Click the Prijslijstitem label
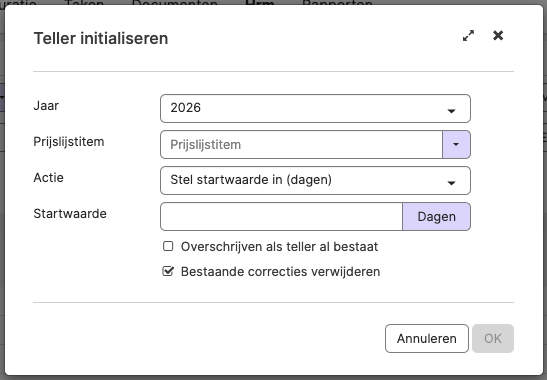Screen dimensions: 547x380 pos(69,142)
